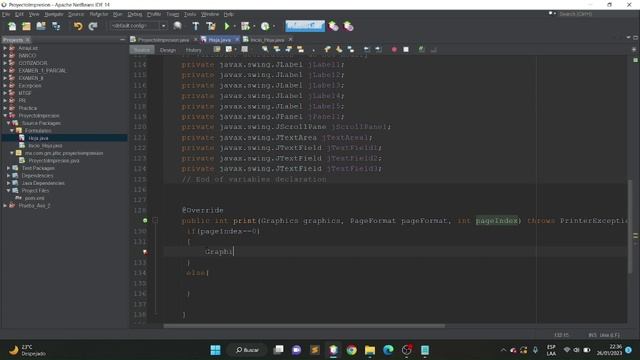This screenshot has width=640, height=360.
Task: Click the Stop Macro Recording icon
Action: (x=406, y=49)
